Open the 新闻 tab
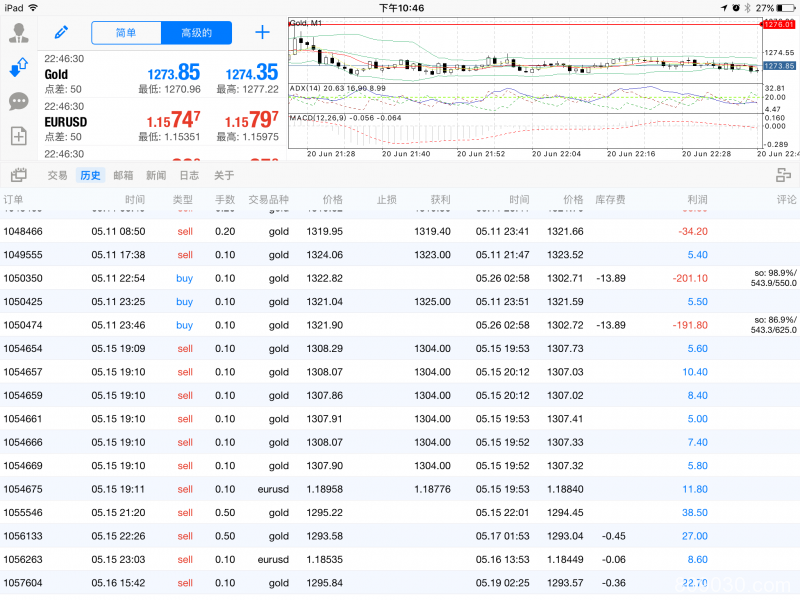800x600 pixels. [x=156, y=176]
